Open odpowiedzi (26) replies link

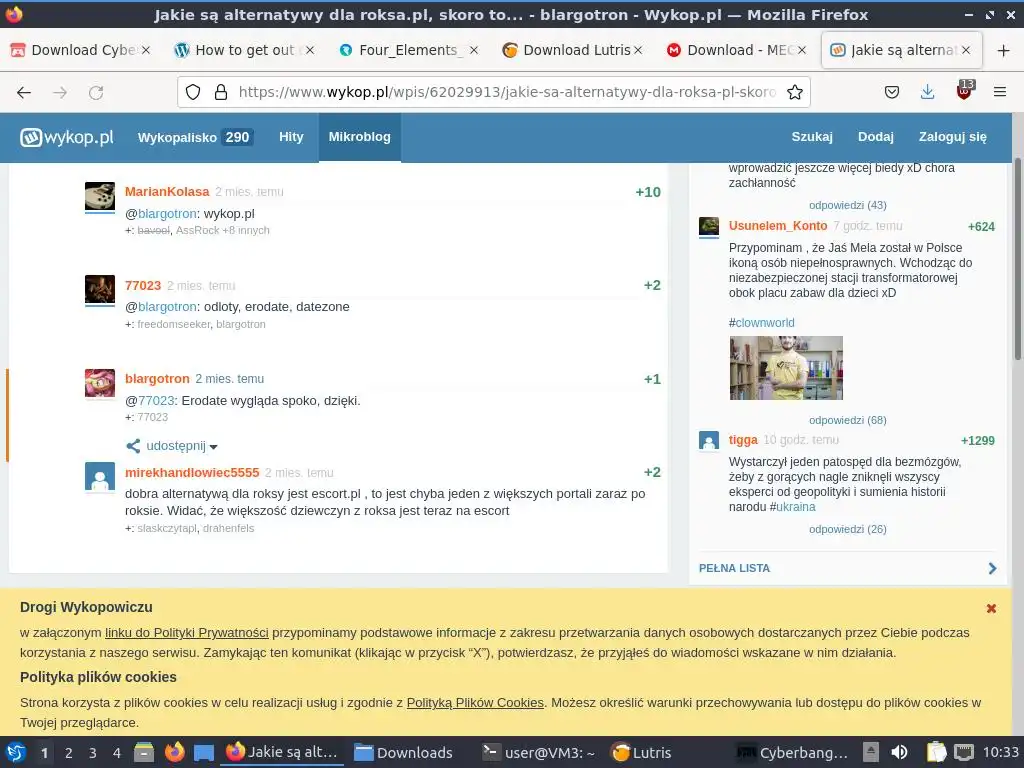pyautogui.click(x=848, y=529)
